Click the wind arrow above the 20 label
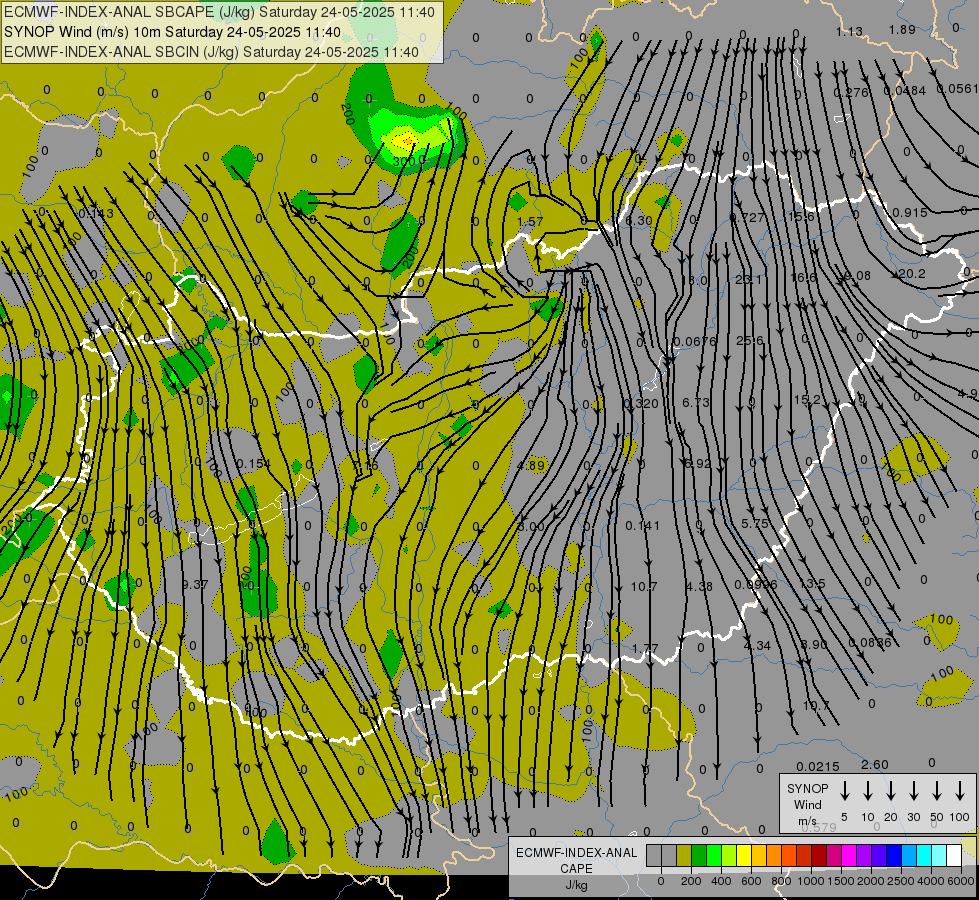979x900 pixels. [x=891, y=791]
